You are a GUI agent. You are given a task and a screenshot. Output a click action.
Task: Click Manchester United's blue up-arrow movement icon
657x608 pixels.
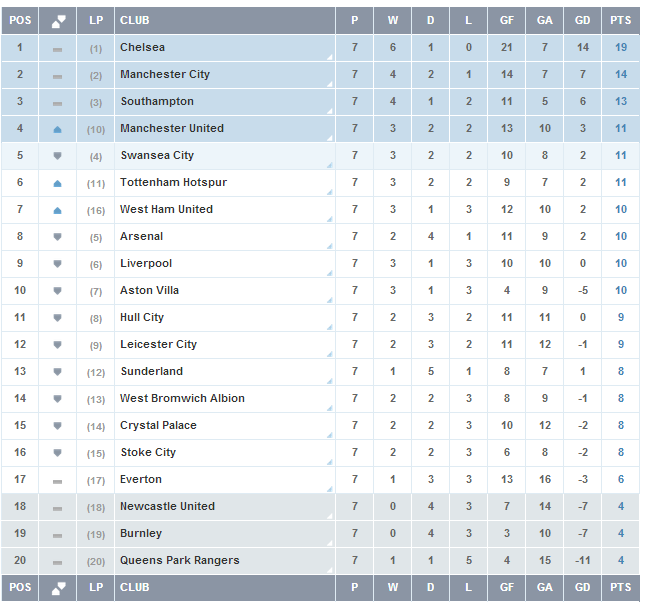coord(58,130)
